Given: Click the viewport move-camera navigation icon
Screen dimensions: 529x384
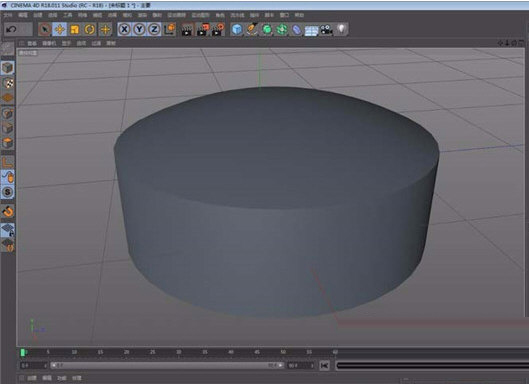Looking at the screenshot, I should 500,43.
